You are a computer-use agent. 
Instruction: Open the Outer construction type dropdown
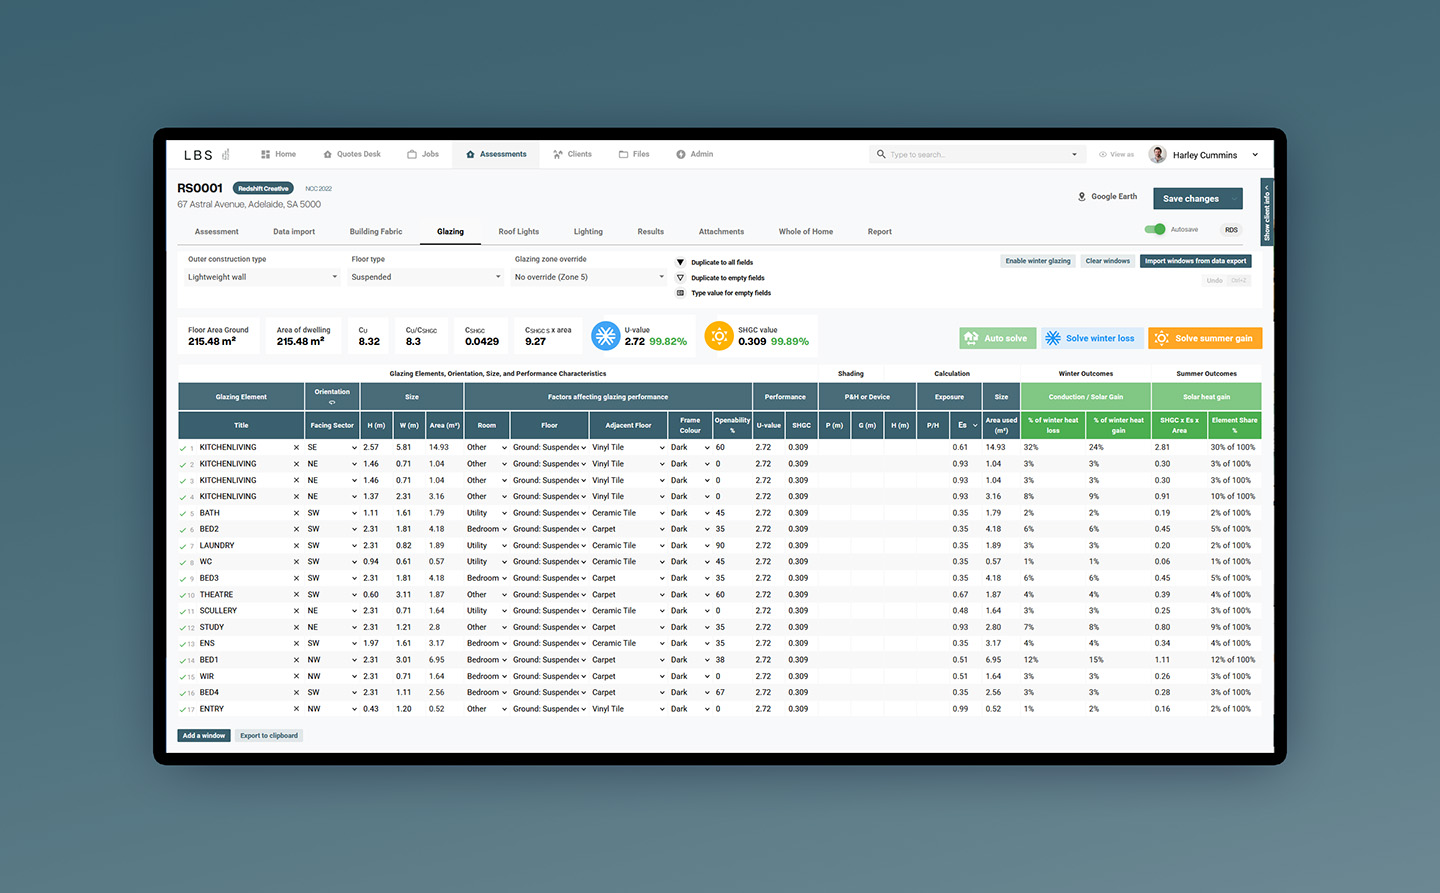click(x=263, y=277)
